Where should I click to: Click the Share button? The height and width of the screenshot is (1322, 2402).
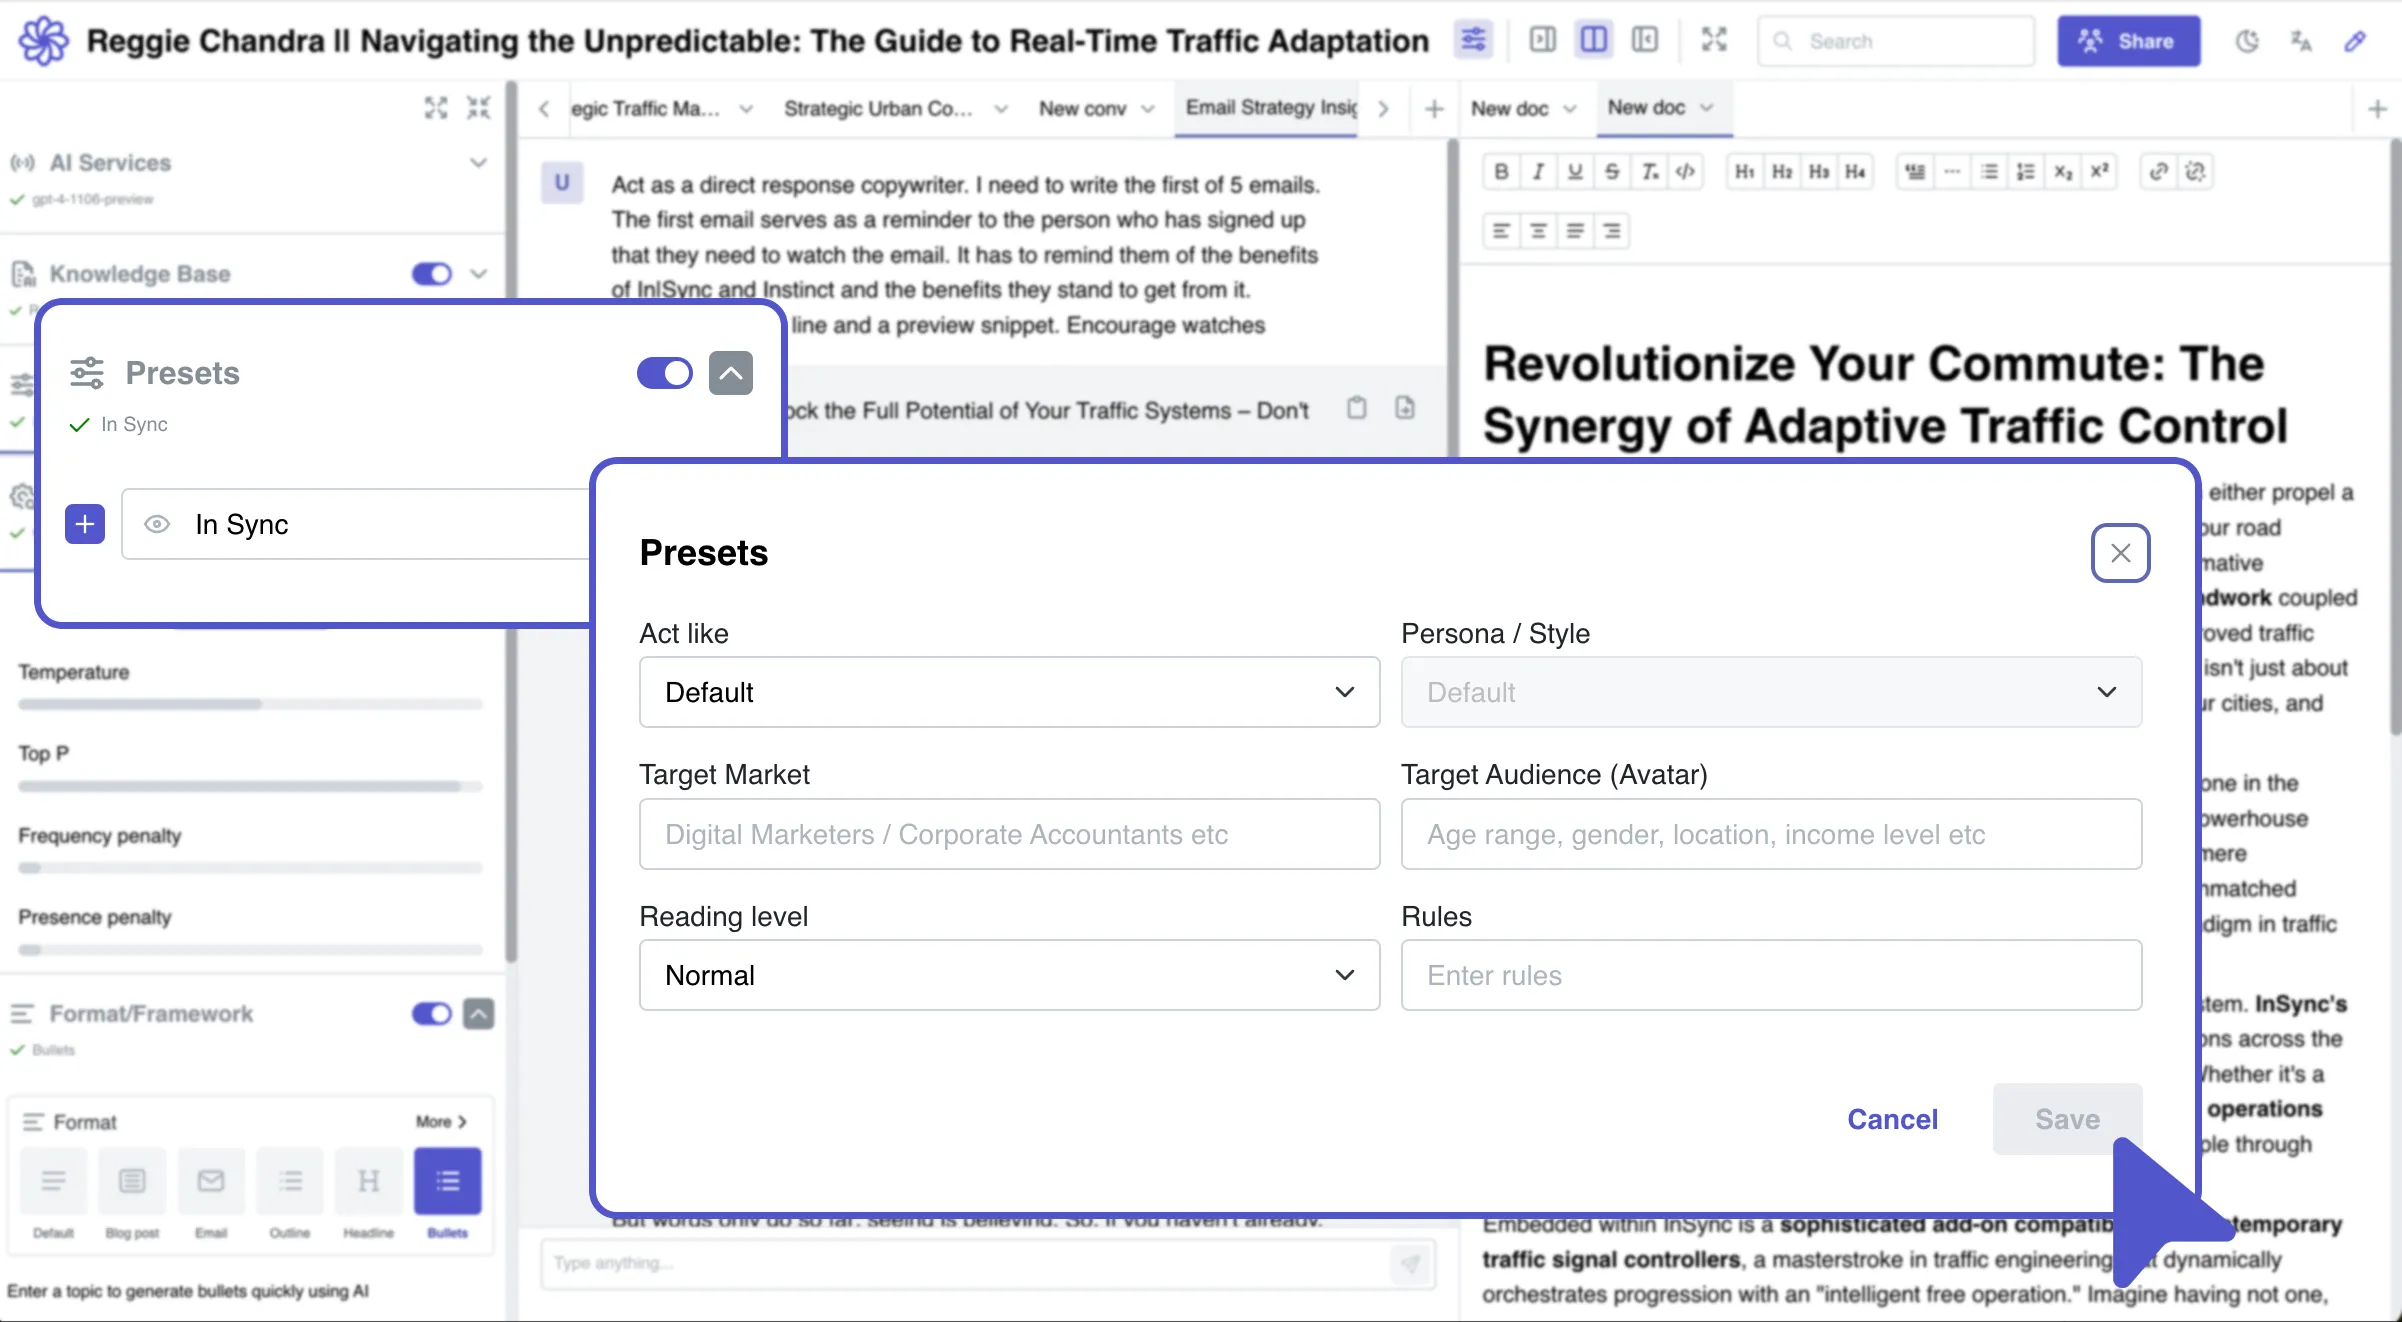click(2128, 41)
